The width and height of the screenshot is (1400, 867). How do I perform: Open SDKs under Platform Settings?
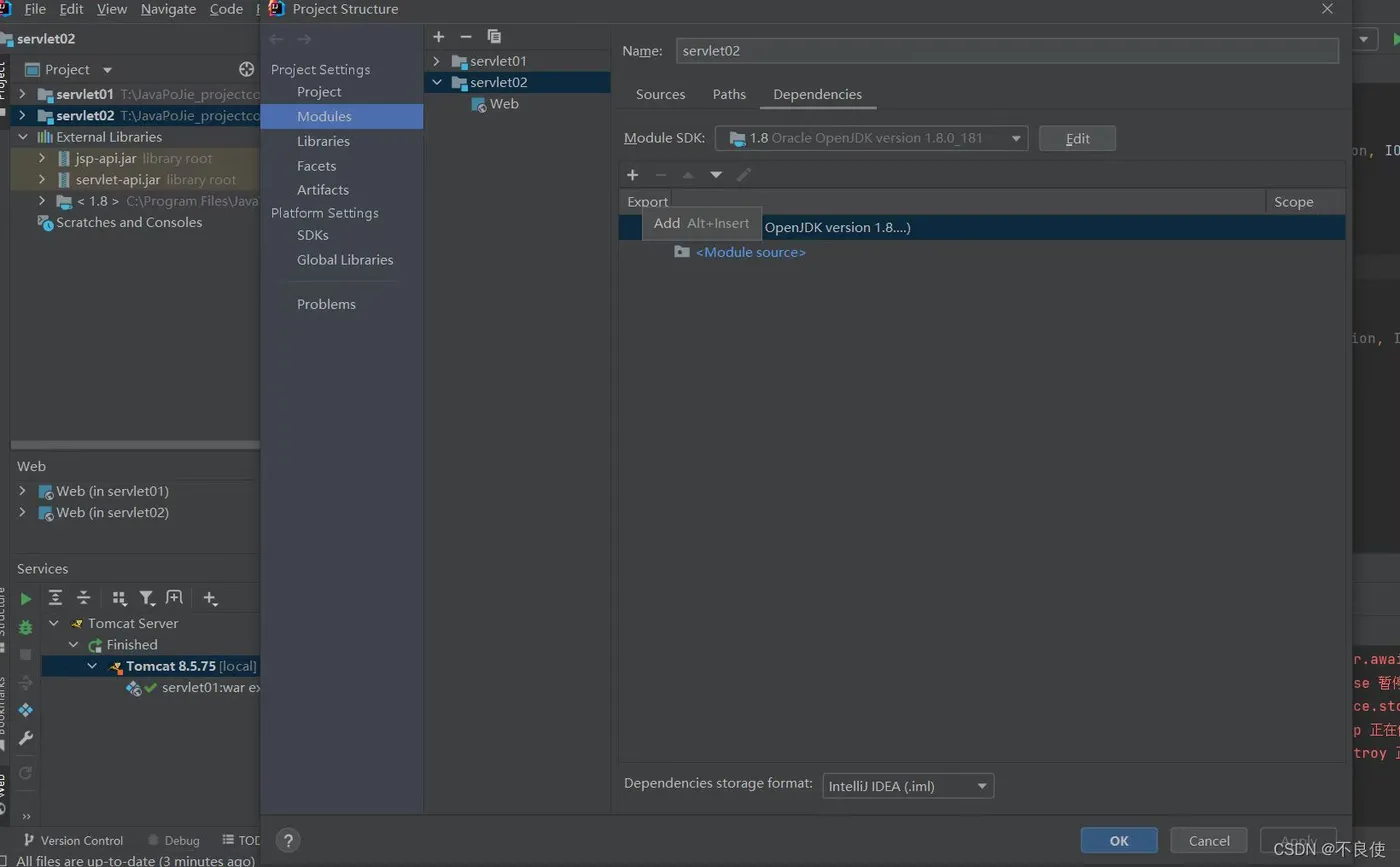coord(313,235)
